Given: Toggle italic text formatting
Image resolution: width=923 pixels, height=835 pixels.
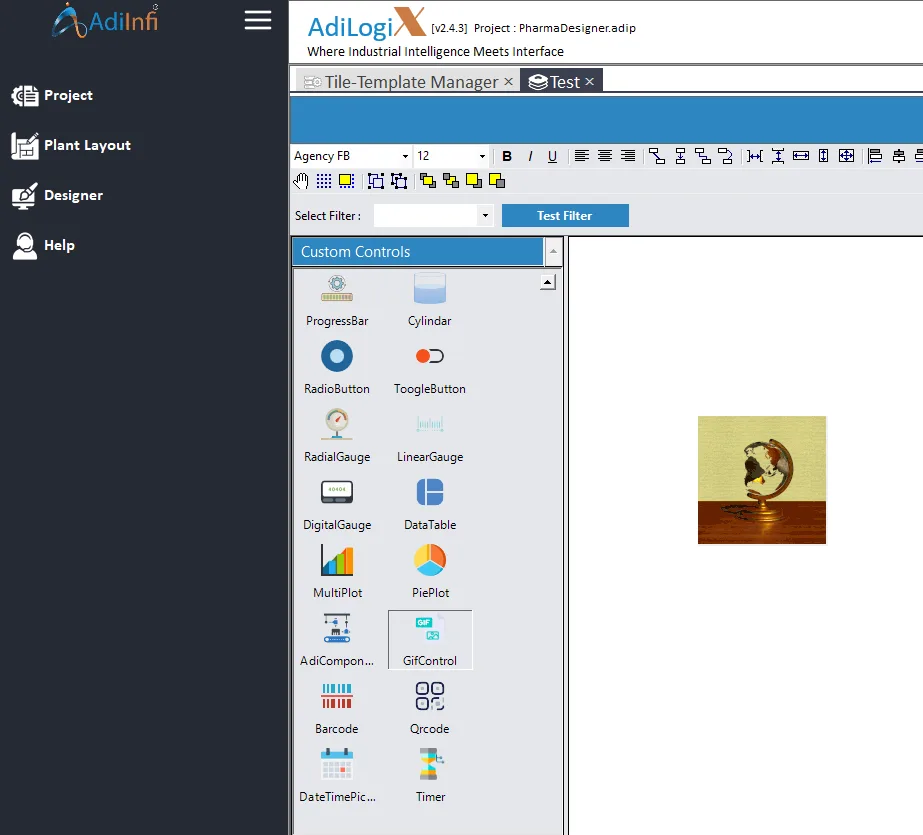Looking at the screenshot, I should point(530,156).
